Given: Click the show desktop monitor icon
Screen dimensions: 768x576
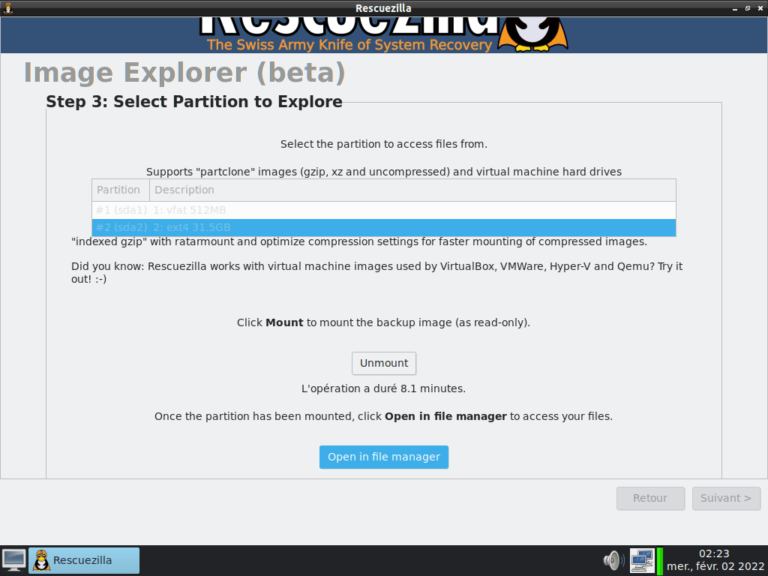Looking at the screenshot, I should point(14,560).
